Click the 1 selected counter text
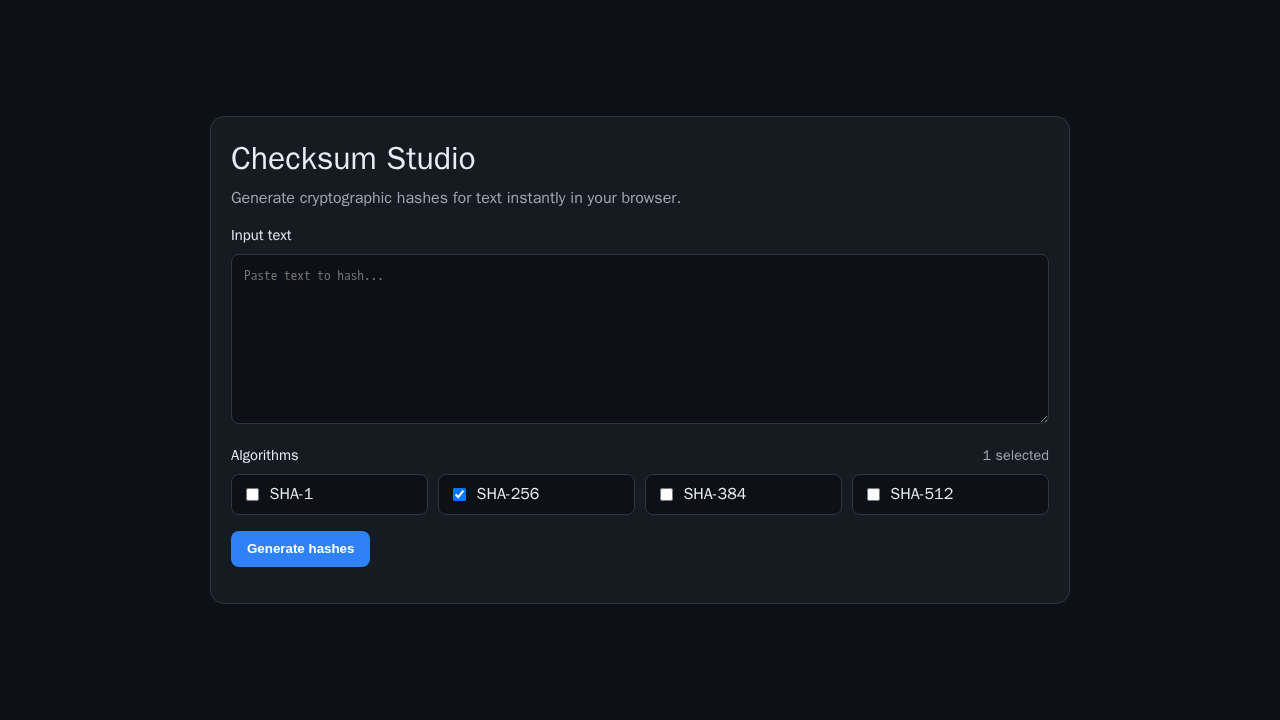 (x=1015, y=455)
